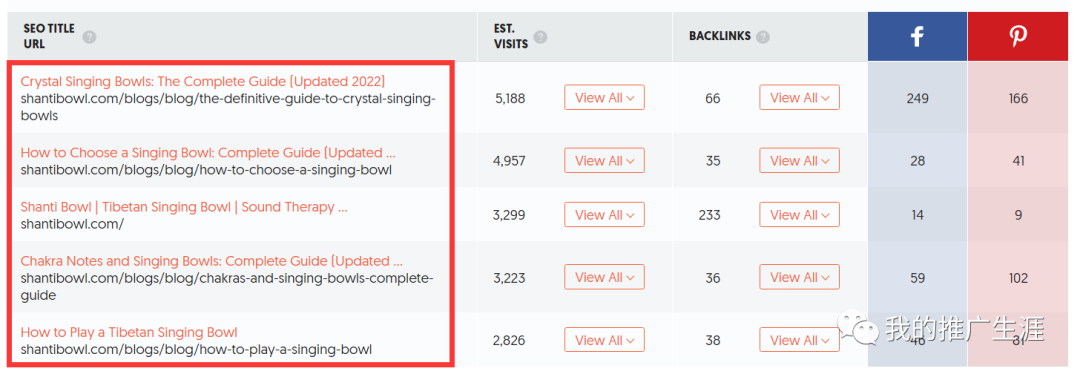Open Crystal Singing Bowls: The Complete Guide link
The image size is (1080, 377).
pyautogui.click(x=202, y=81)
